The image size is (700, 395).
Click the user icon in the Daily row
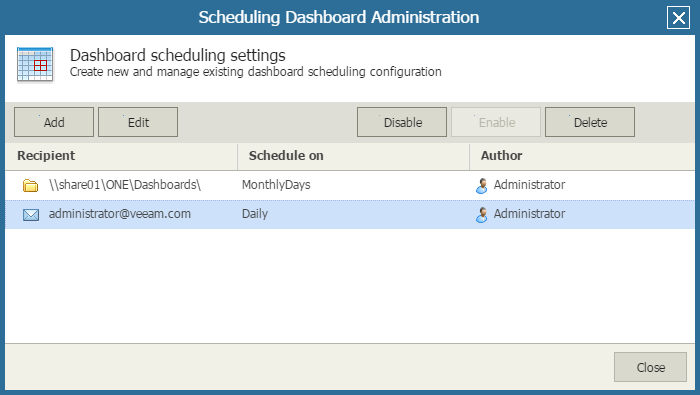(x=482, y=215)
